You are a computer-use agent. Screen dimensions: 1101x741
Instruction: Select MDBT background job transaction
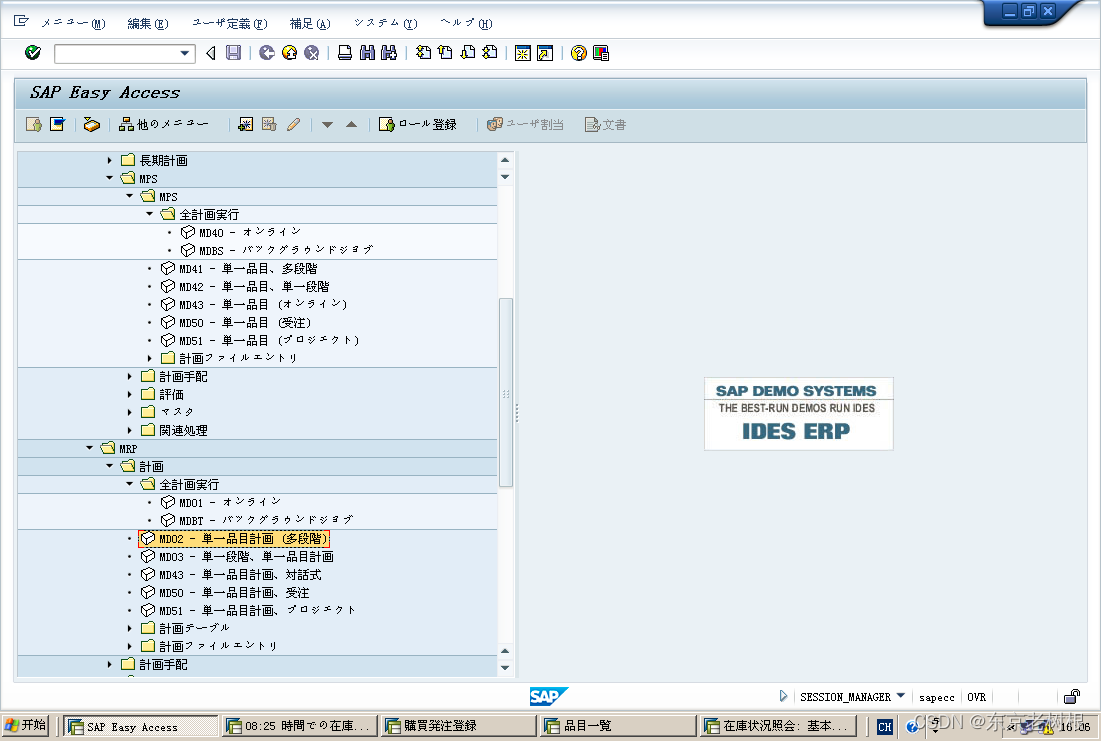point(257,520)
